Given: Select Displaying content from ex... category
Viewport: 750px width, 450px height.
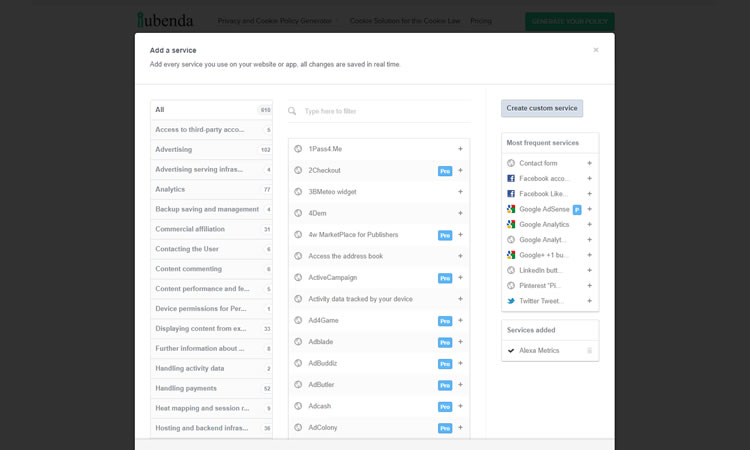Looking at the screenshot, I should 211,329.
